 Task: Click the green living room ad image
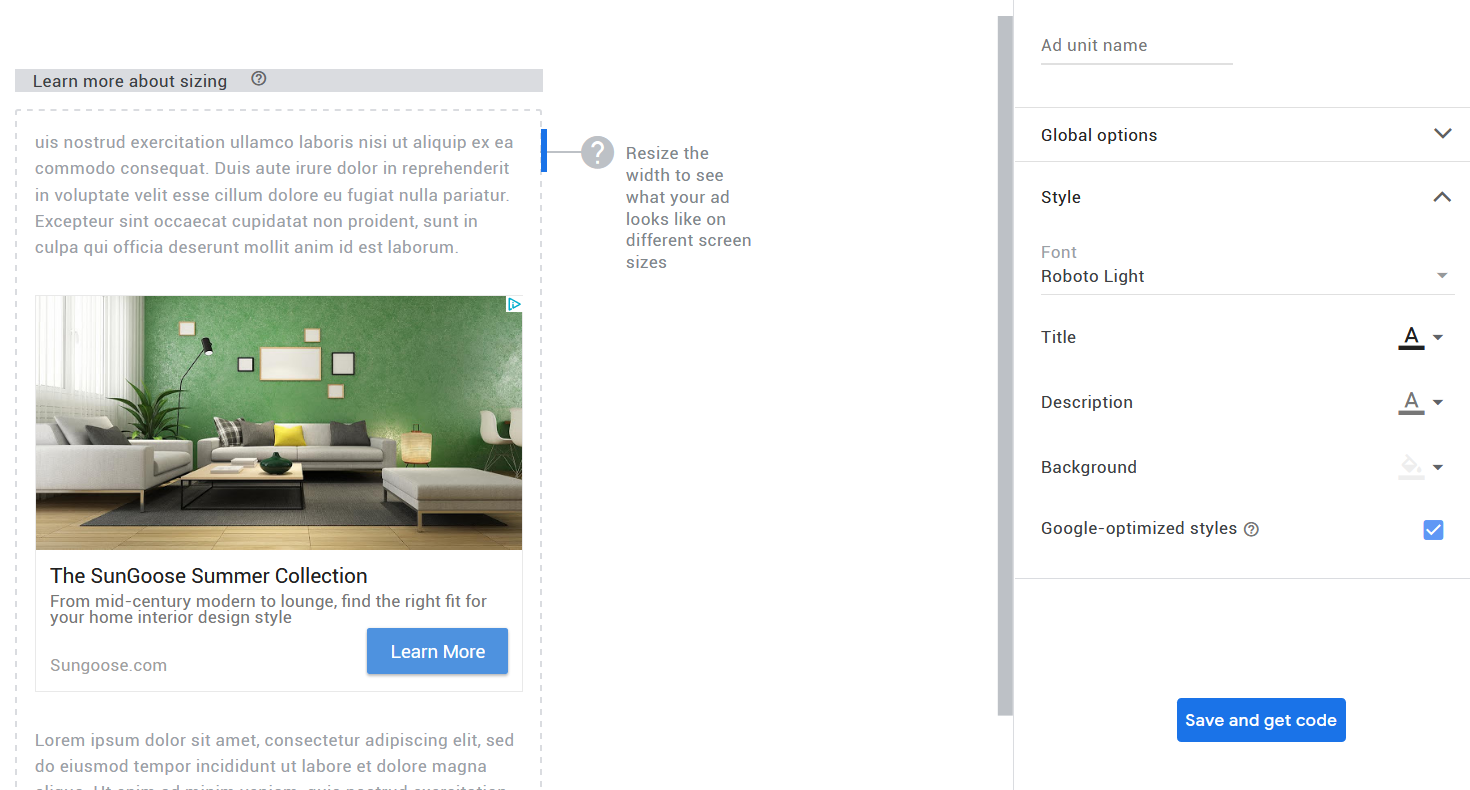[278, 422]
